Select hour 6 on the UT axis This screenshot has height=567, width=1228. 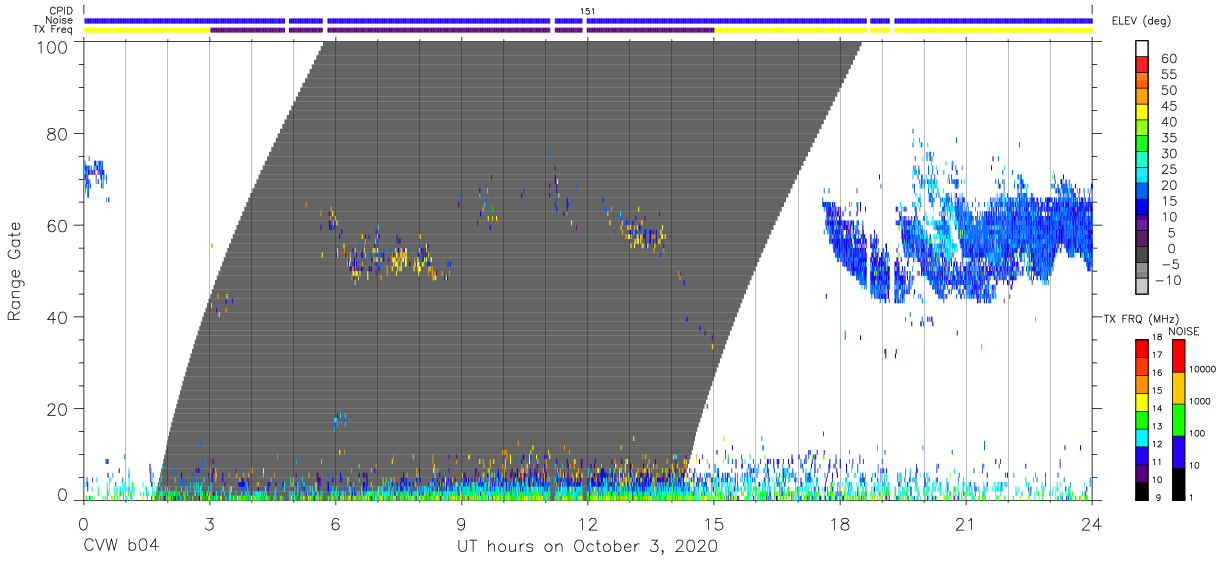(335, 524)
